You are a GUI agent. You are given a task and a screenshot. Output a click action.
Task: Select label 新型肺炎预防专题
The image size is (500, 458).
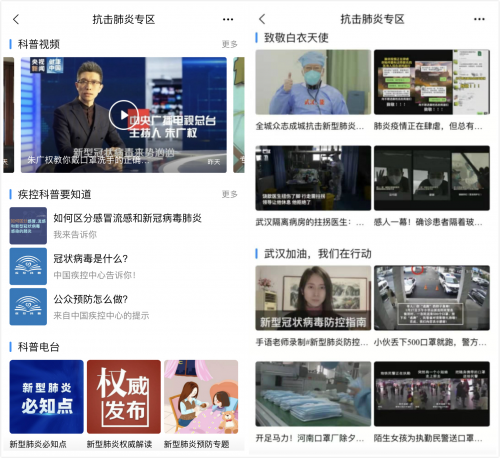point(196,444)
